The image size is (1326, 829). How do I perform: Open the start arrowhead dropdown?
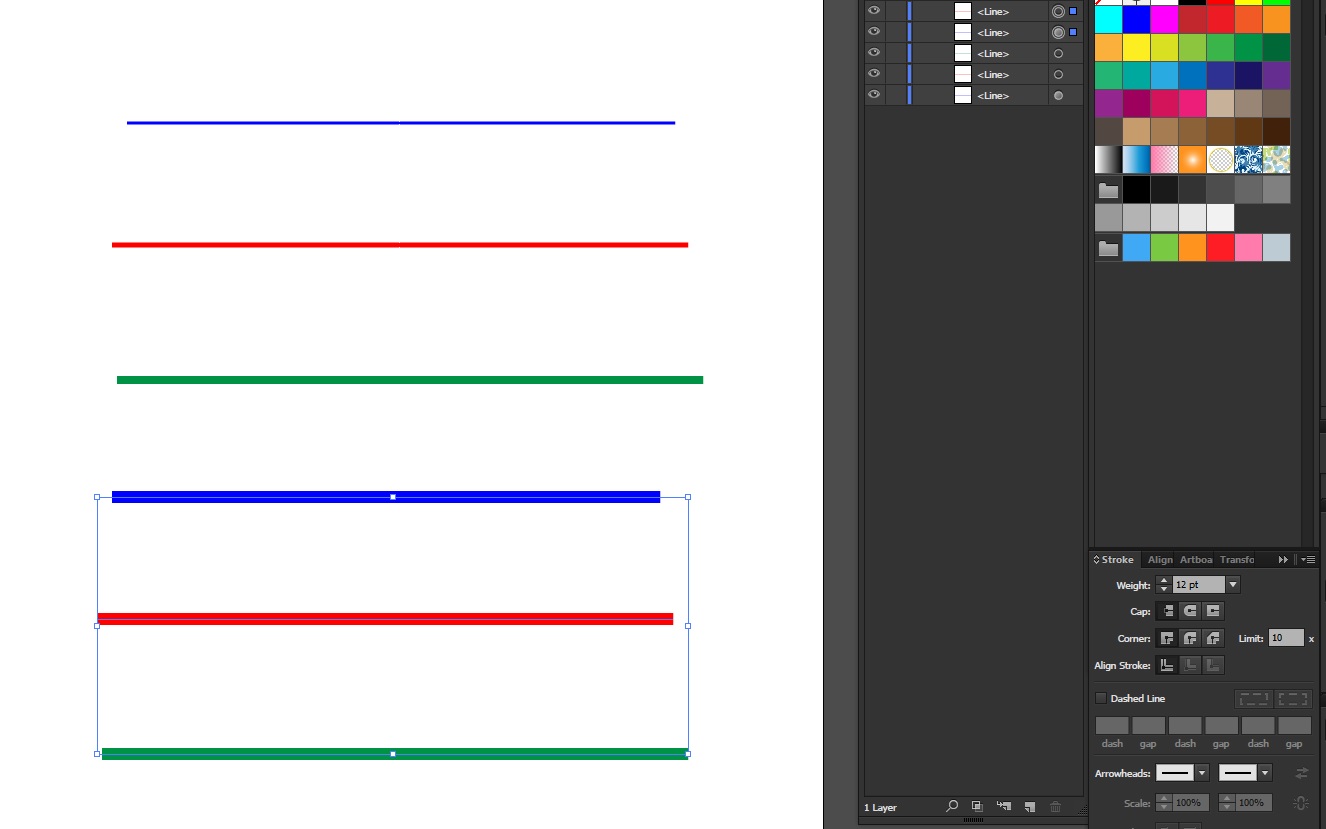coord(1202,773)
